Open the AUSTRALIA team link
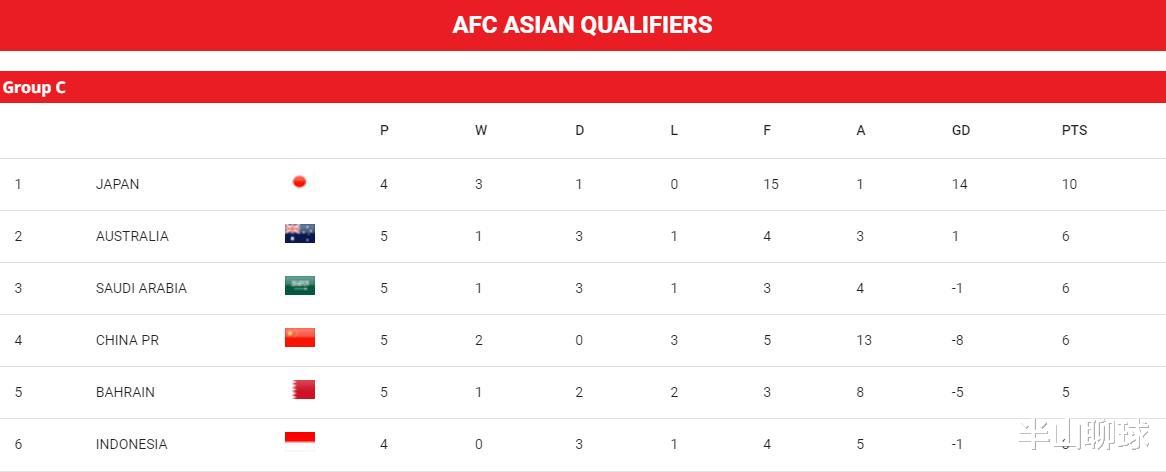 [132, 236]
